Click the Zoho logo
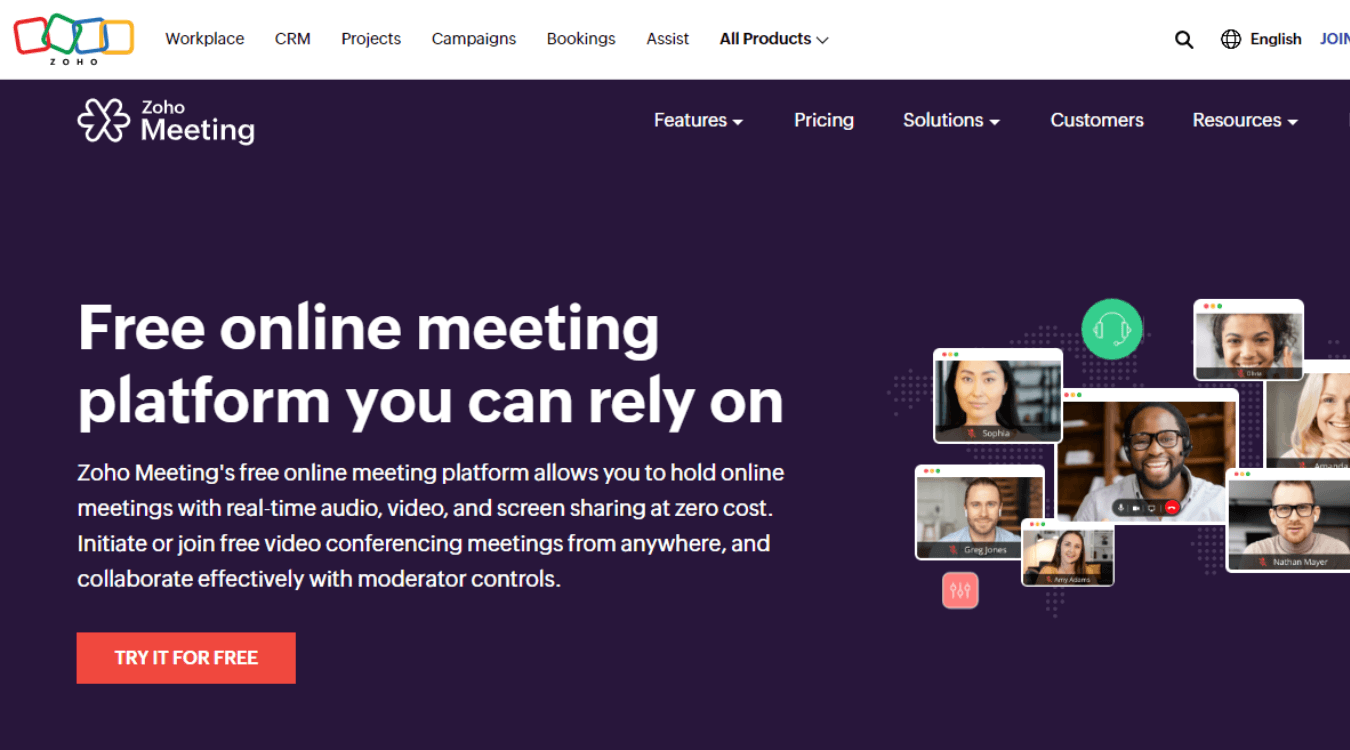Image resolution: width=1350 pixels, height=750 pixels. coord(73,39)
